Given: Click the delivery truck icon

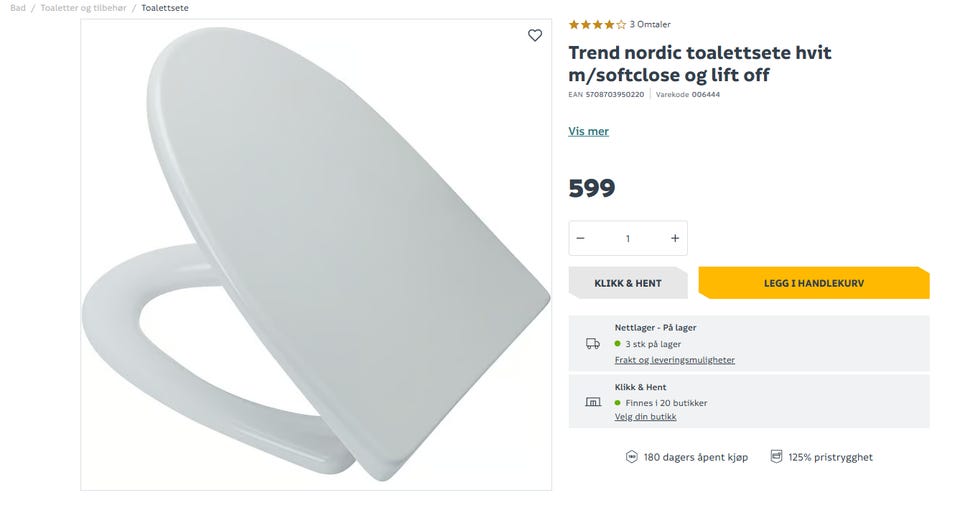Looking at the screenshot, I should tap(593, 344).
